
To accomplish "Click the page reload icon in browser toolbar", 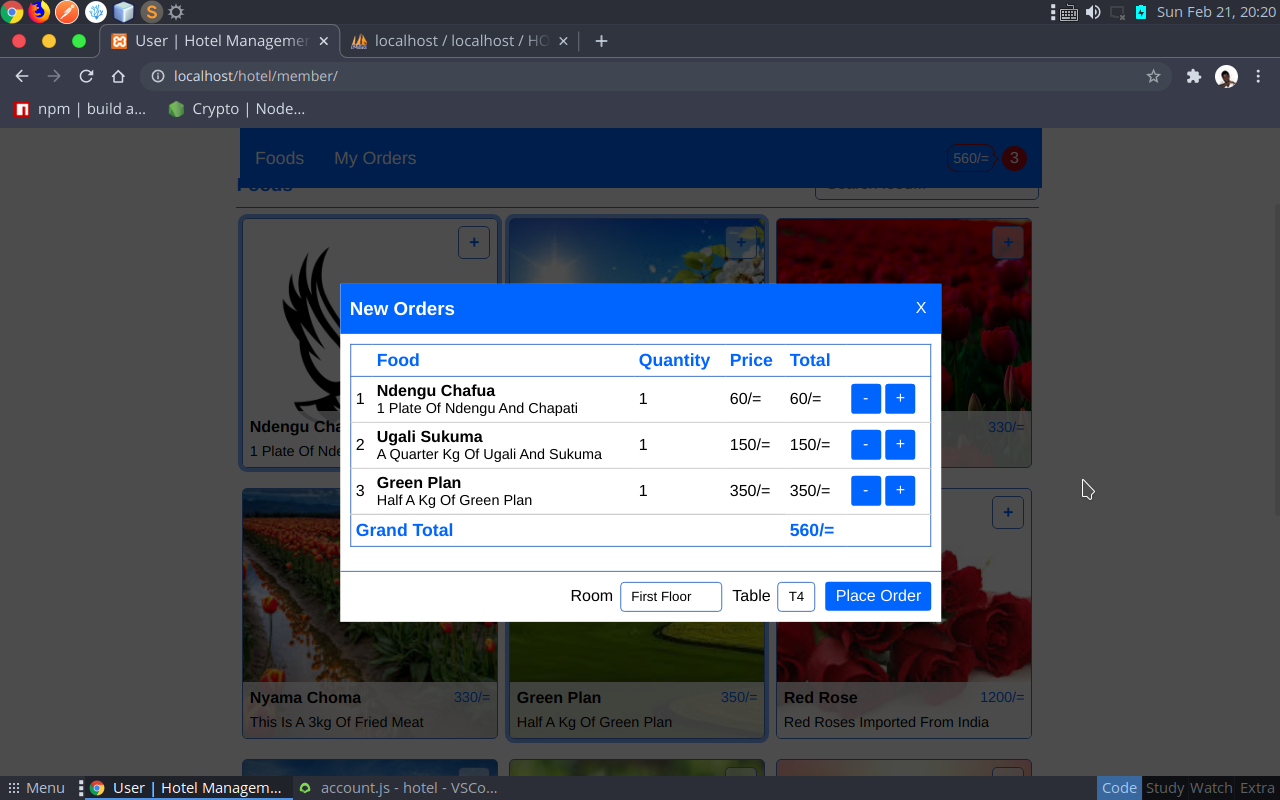I will coord(86,76).
